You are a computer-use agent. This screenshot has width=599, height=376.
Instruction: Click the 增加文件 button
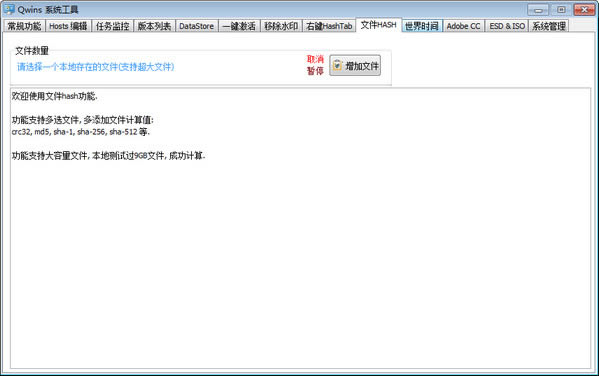355,65
